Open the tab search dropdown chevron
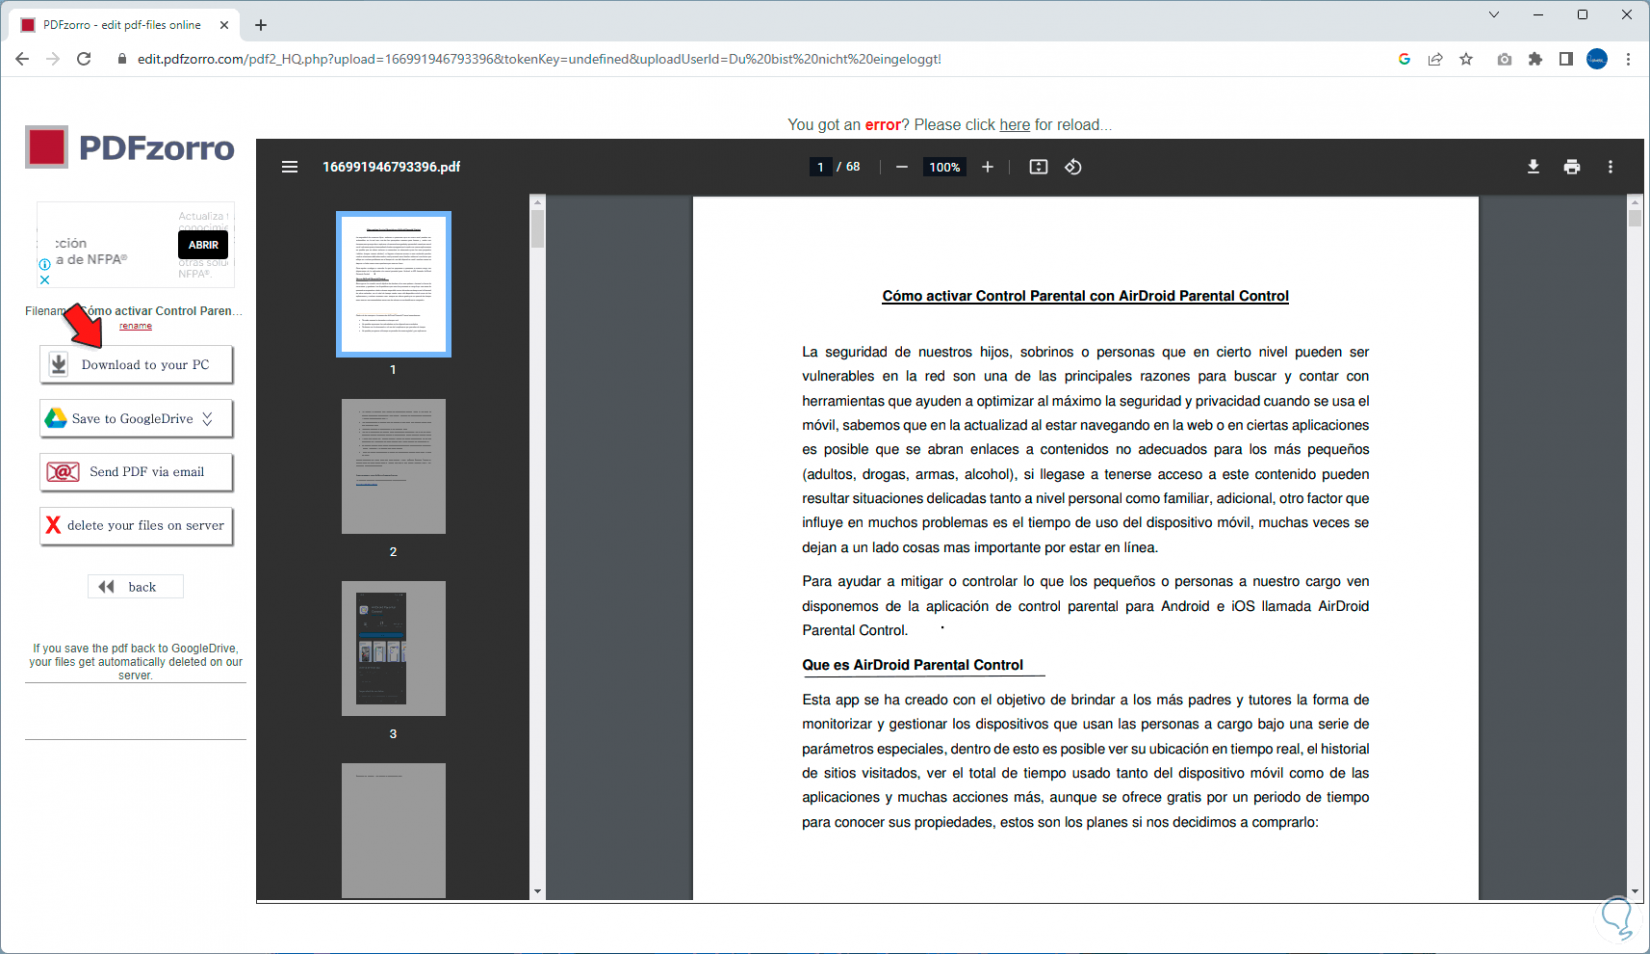The width and height of the screenshot is (1650, 954). [1494, 15]
